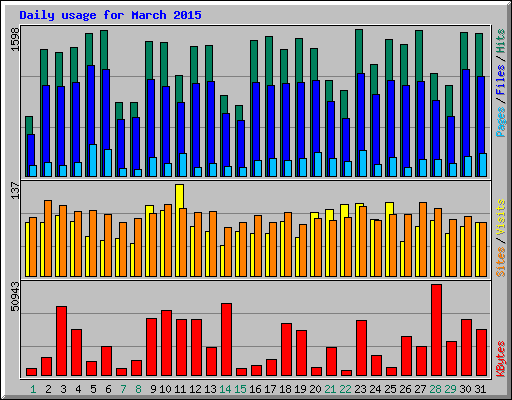The image size is (512, 400).
Task: Click day label 25
Action: [x=390, y=389]
